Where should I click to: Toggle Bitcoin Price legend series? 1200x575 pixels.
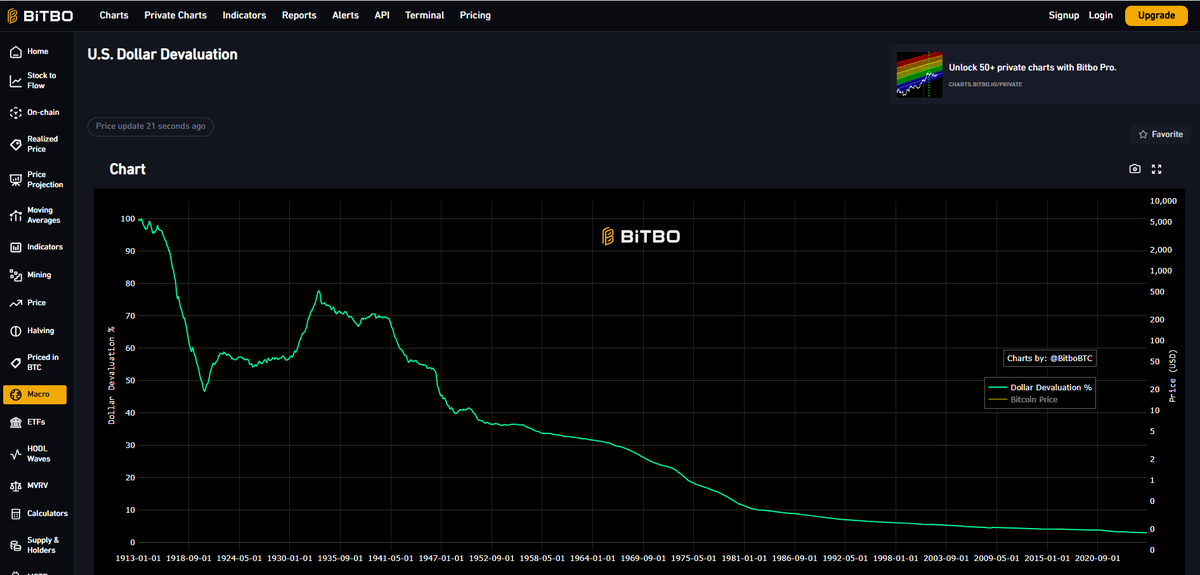coord(1022,399)
